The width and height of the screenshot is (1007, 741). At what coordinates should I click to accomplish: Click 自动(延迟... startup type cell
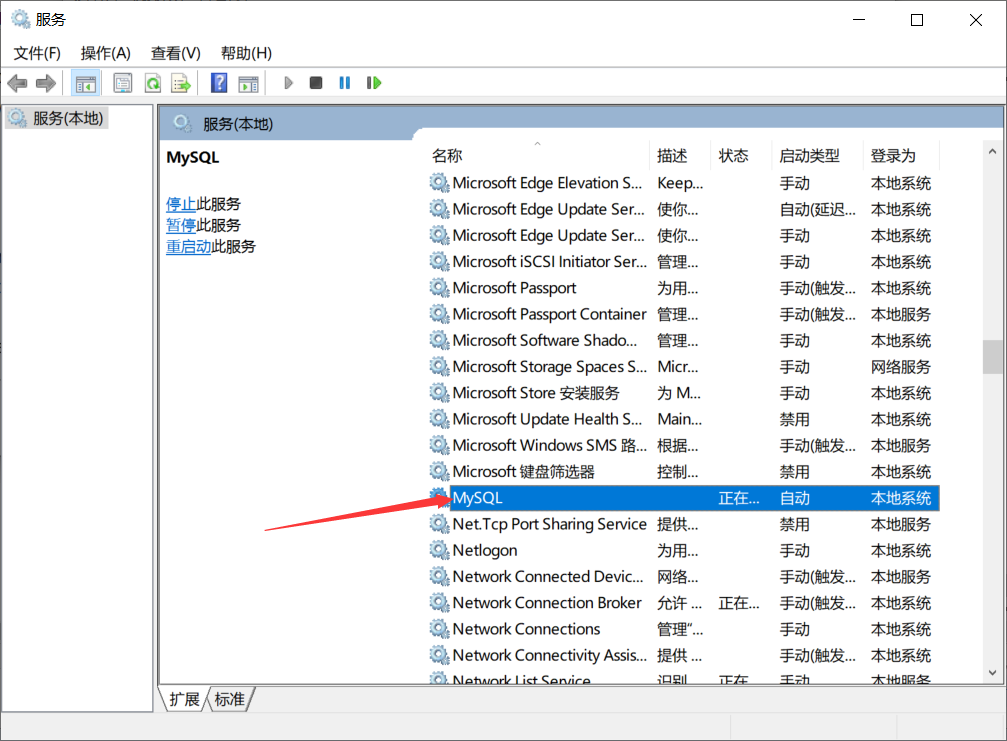[817, 209]
